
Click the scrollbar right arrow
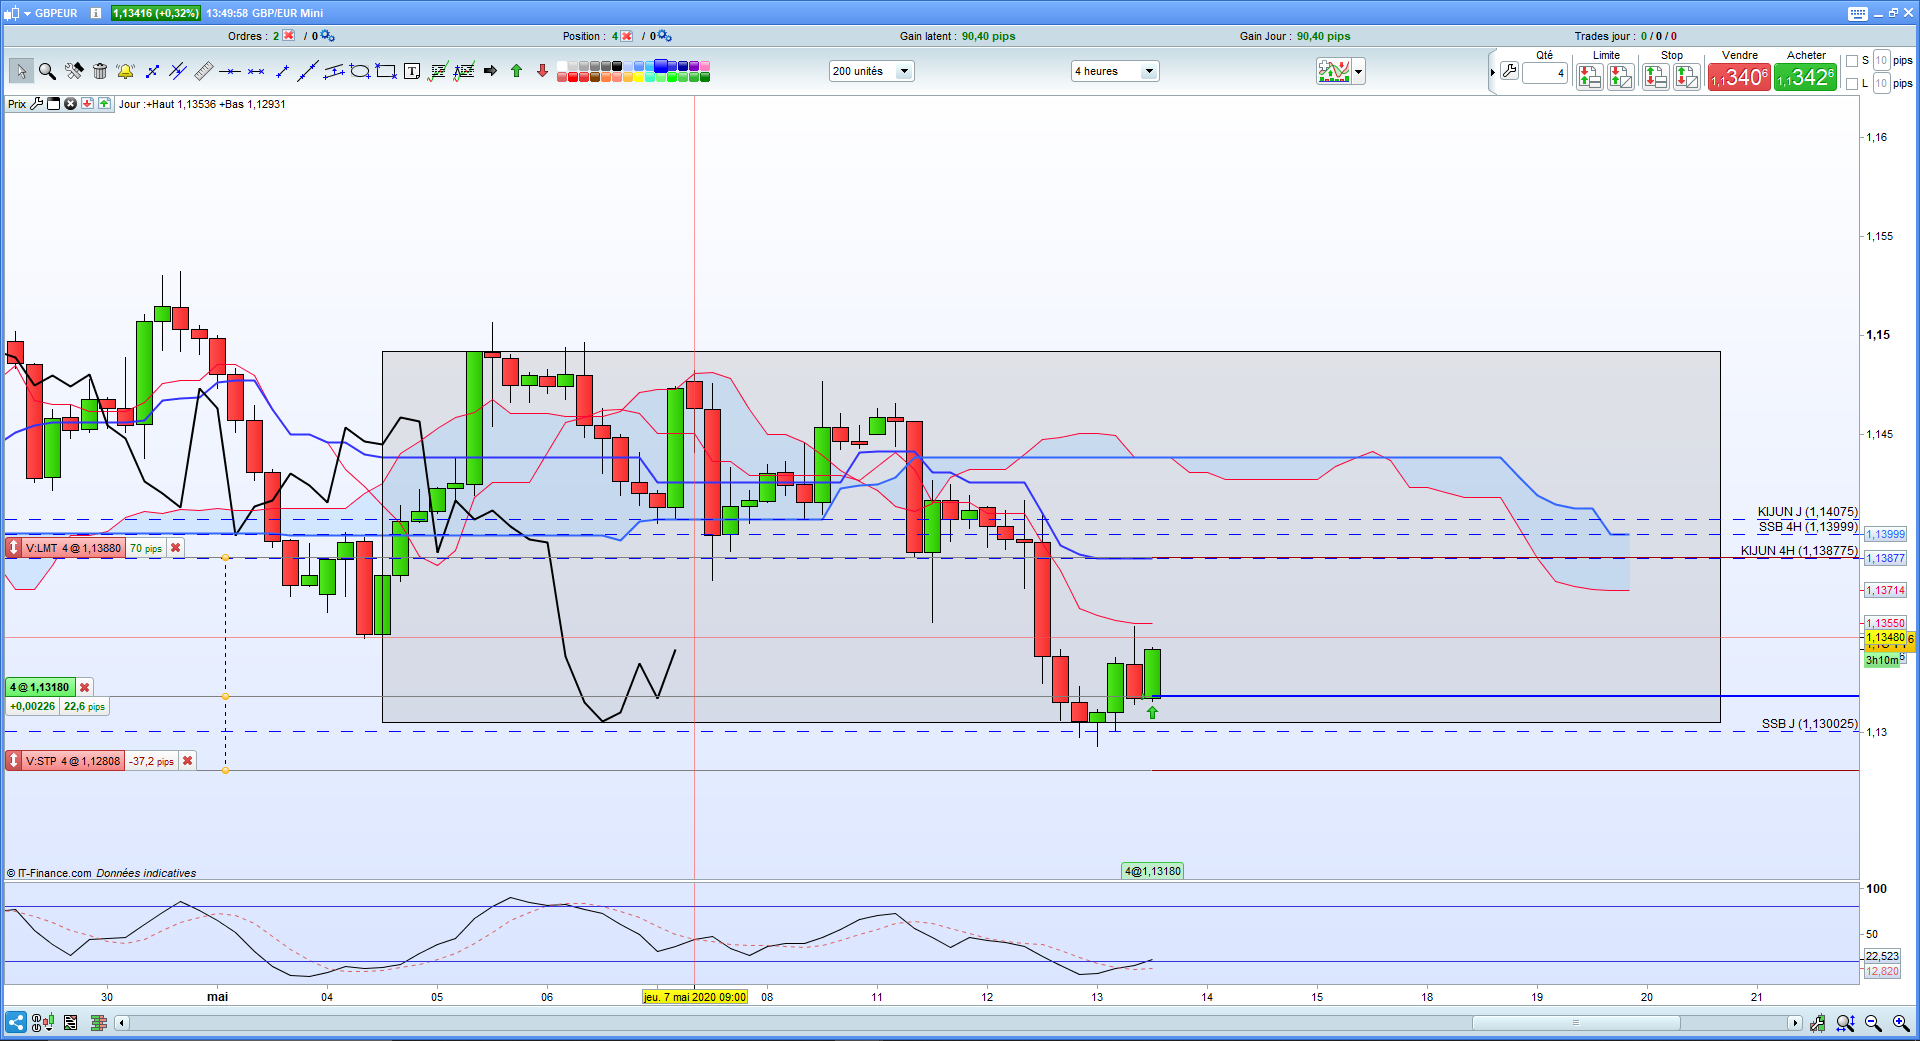click(1795, 1023)
